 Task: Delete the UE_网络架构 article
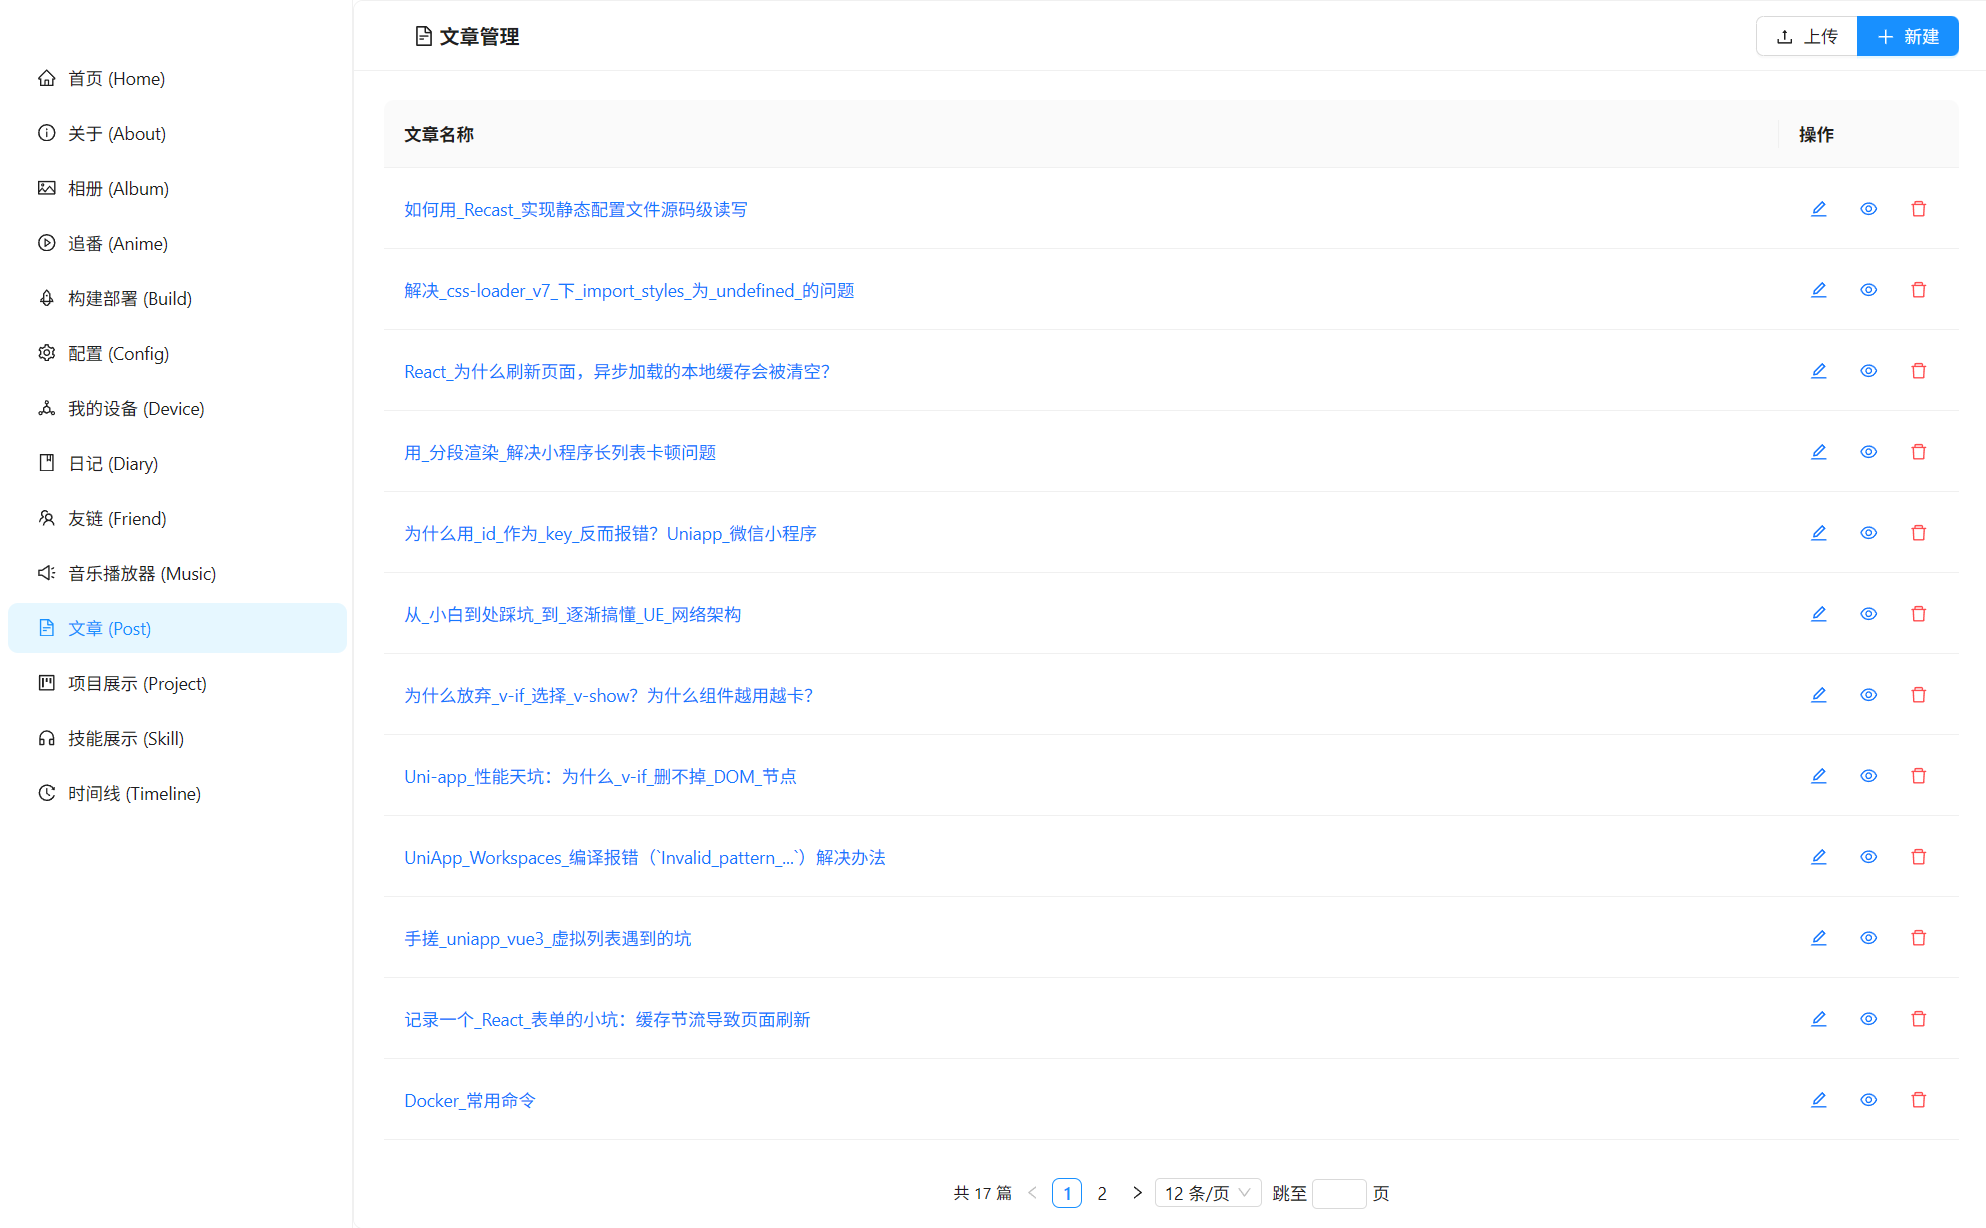[x=1918, y=614]
